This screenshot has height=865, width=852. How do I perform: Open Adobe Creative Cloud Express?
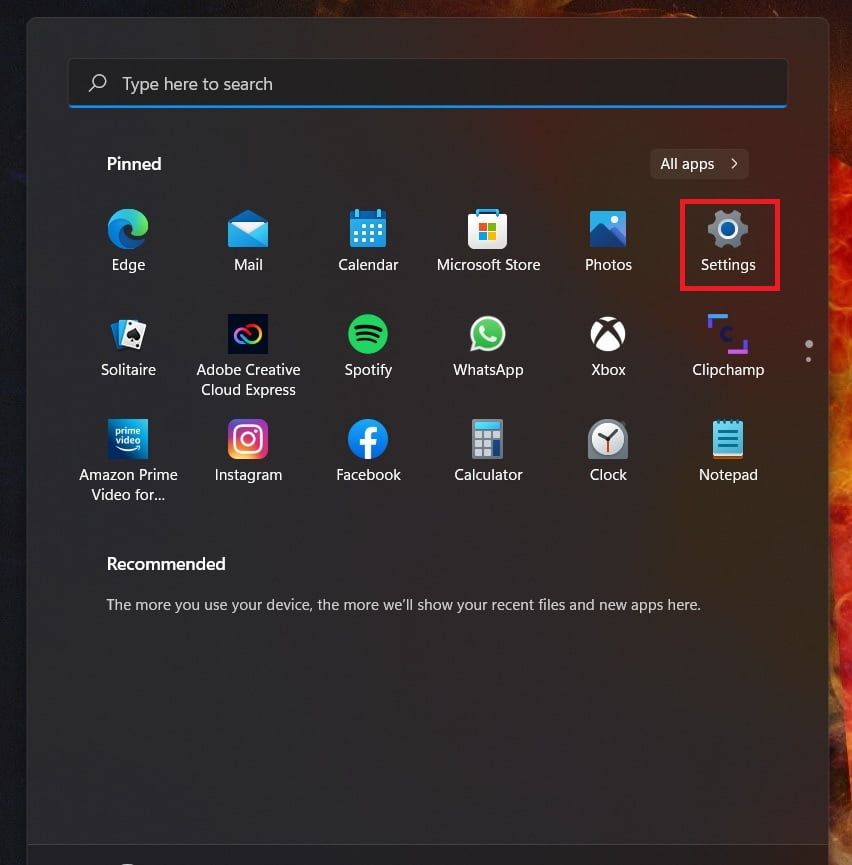(x=248, y=356)
